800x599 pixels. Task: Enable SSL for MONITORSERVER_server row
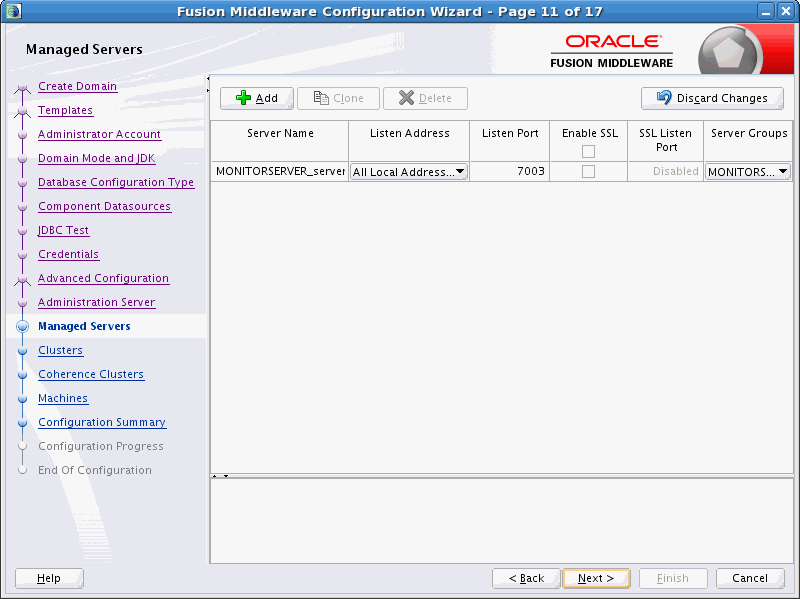[x=588, y=171]
